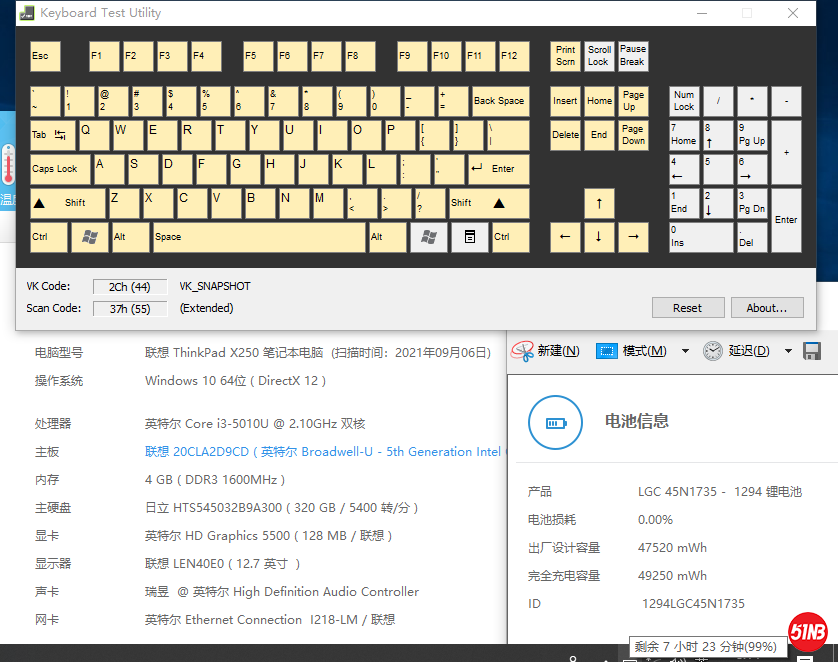Click the round battery info icon
Image resolution: width=838 pixels, height=662 pixels.
(555, 423)
